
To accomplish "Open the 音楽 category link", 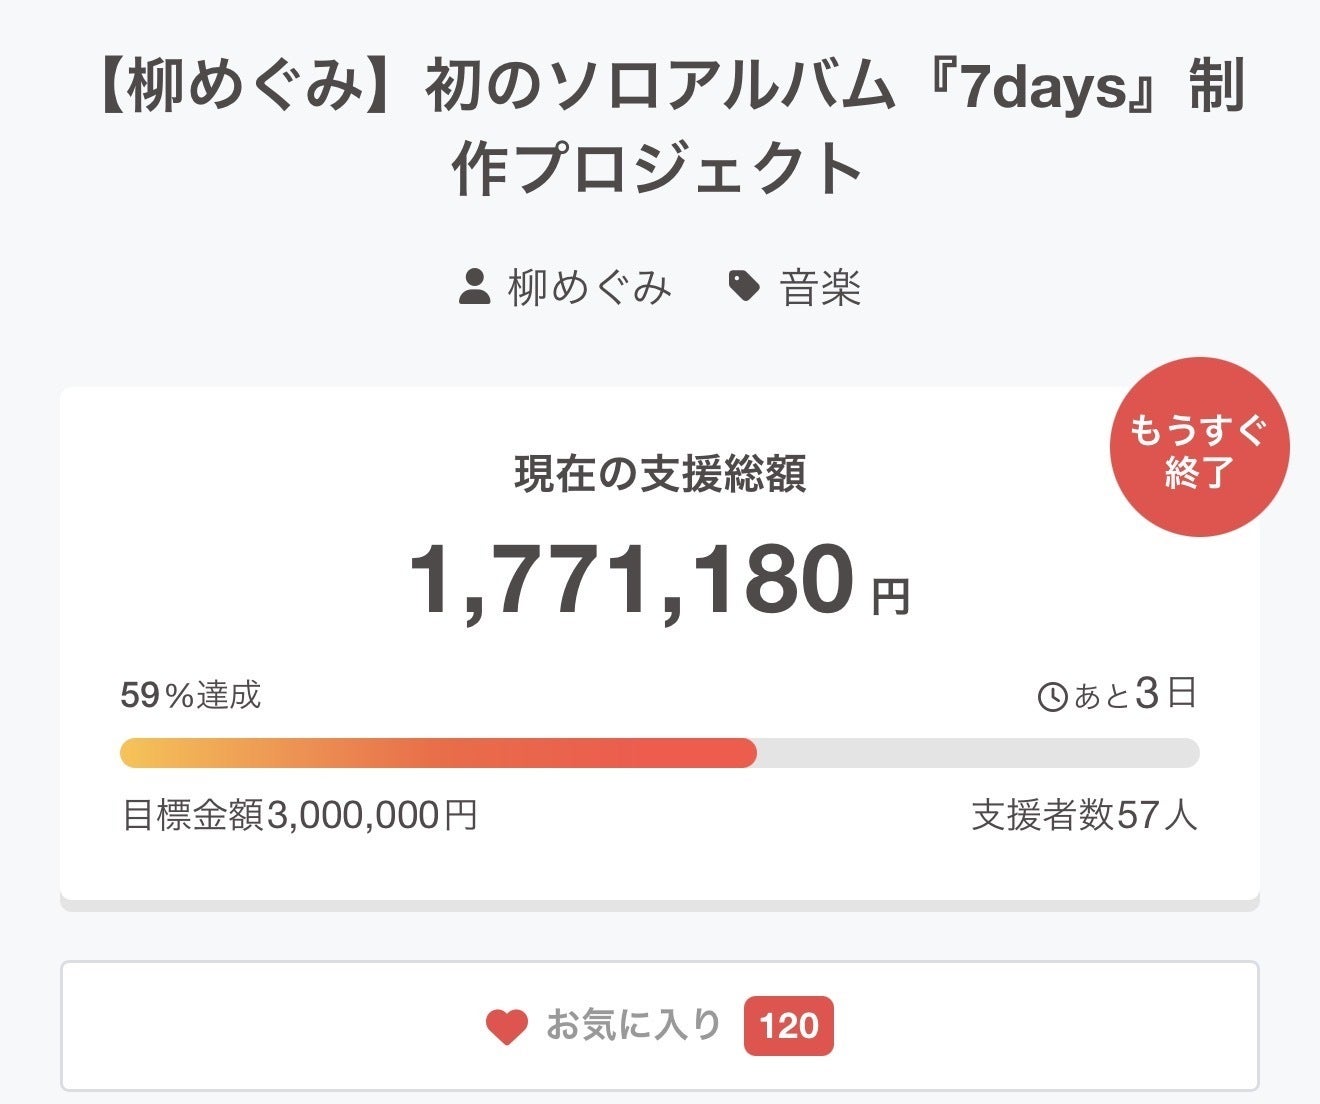I will pyautogui.click(x=820, y=288).
